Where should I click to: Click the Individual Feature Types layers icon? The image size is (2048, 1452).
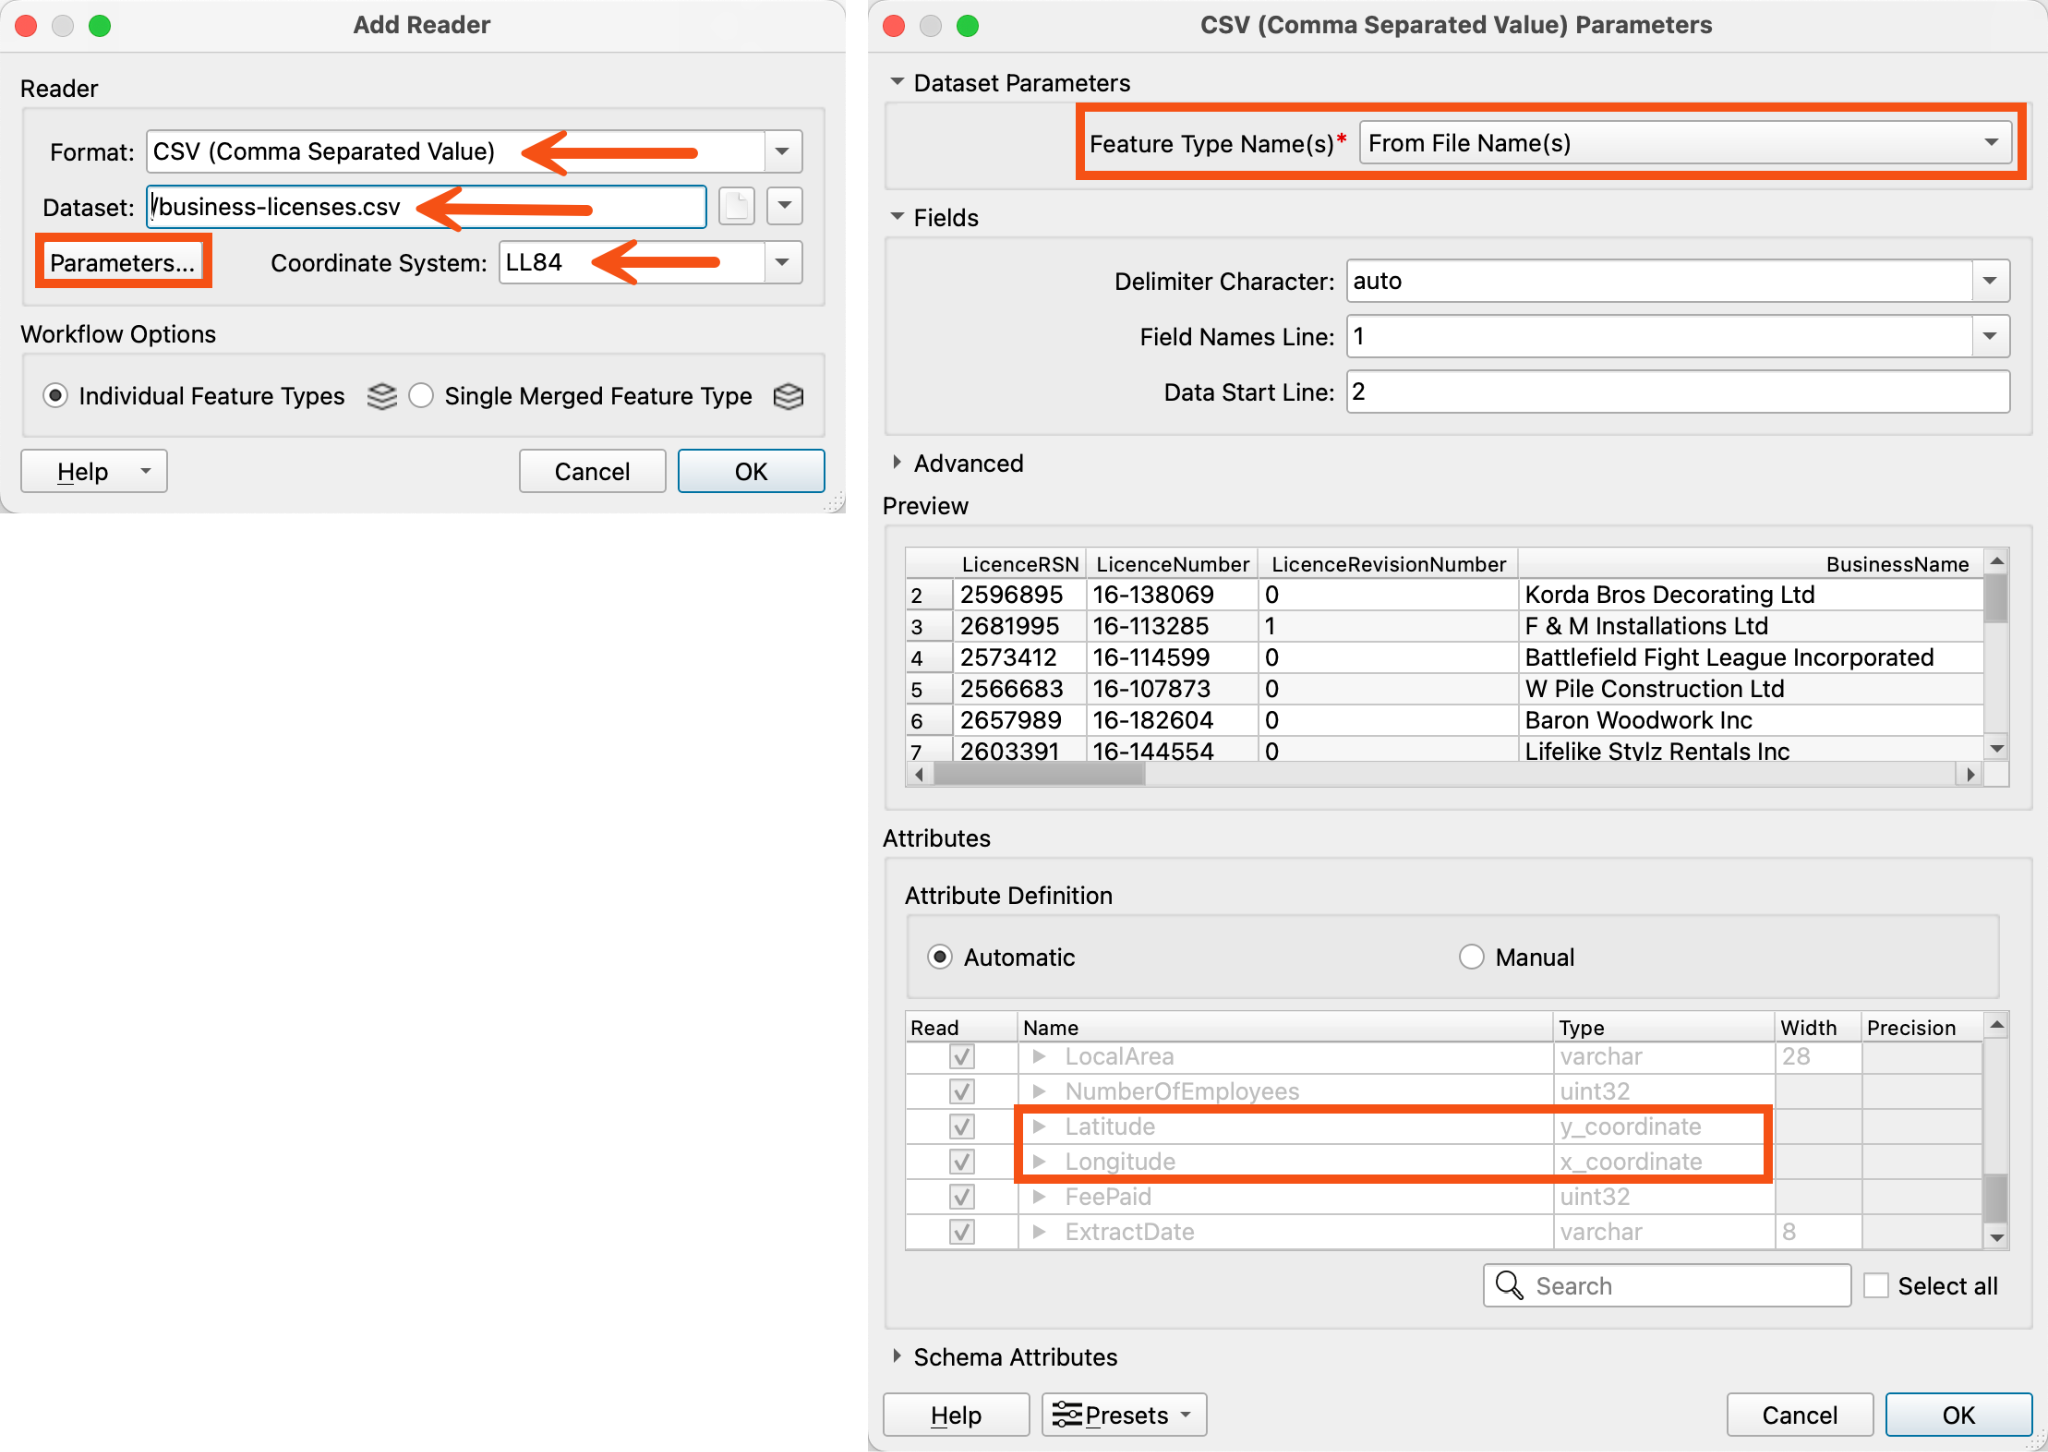click(x=381, y=397)
